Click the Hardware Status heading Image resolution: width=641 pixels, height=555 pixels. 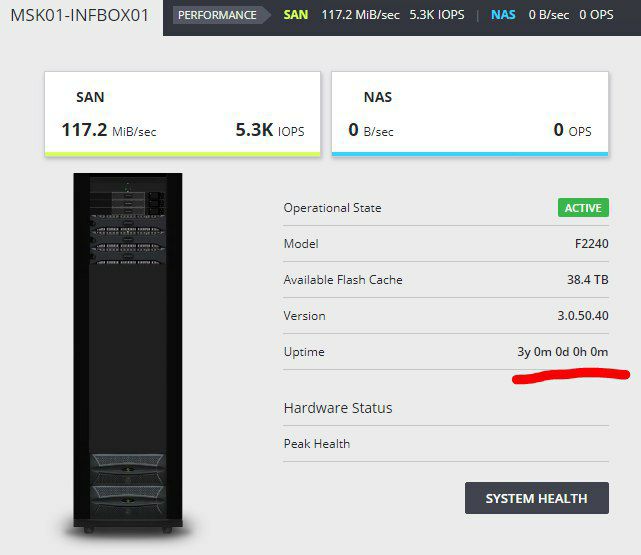tap(338, 408)
